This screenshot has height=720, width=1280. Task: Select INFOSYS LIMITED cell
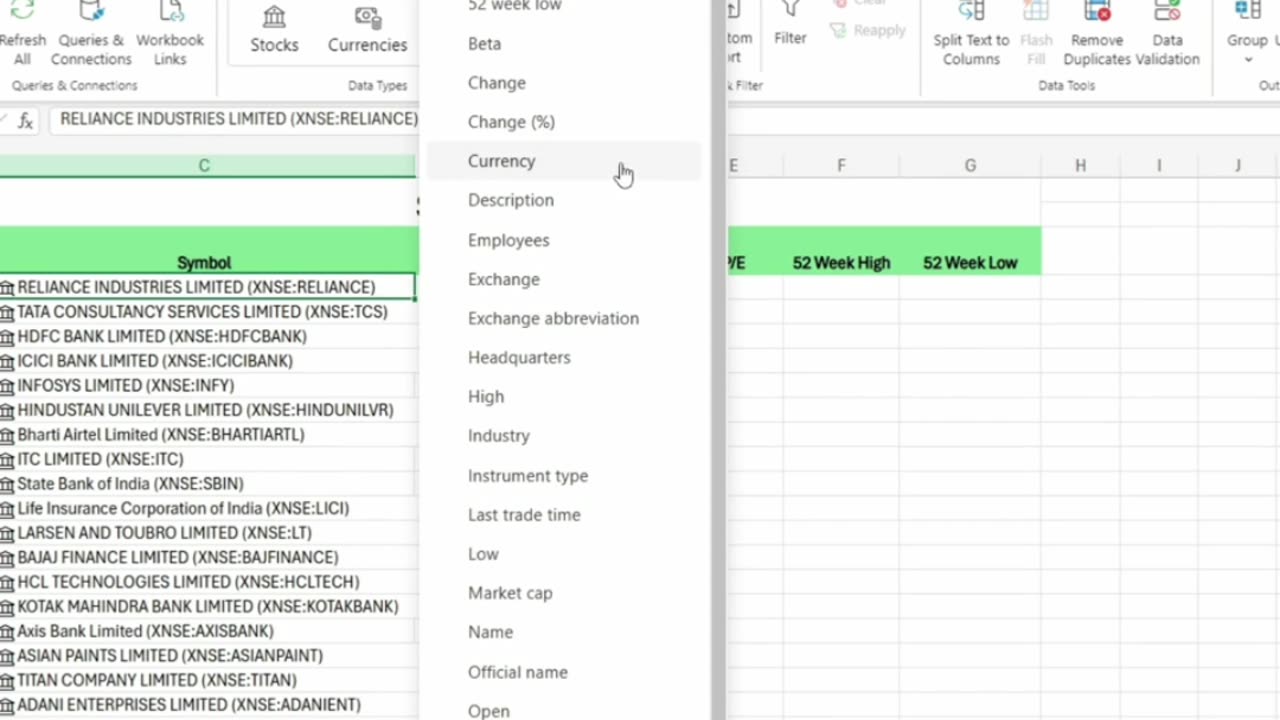coord(207,385)
